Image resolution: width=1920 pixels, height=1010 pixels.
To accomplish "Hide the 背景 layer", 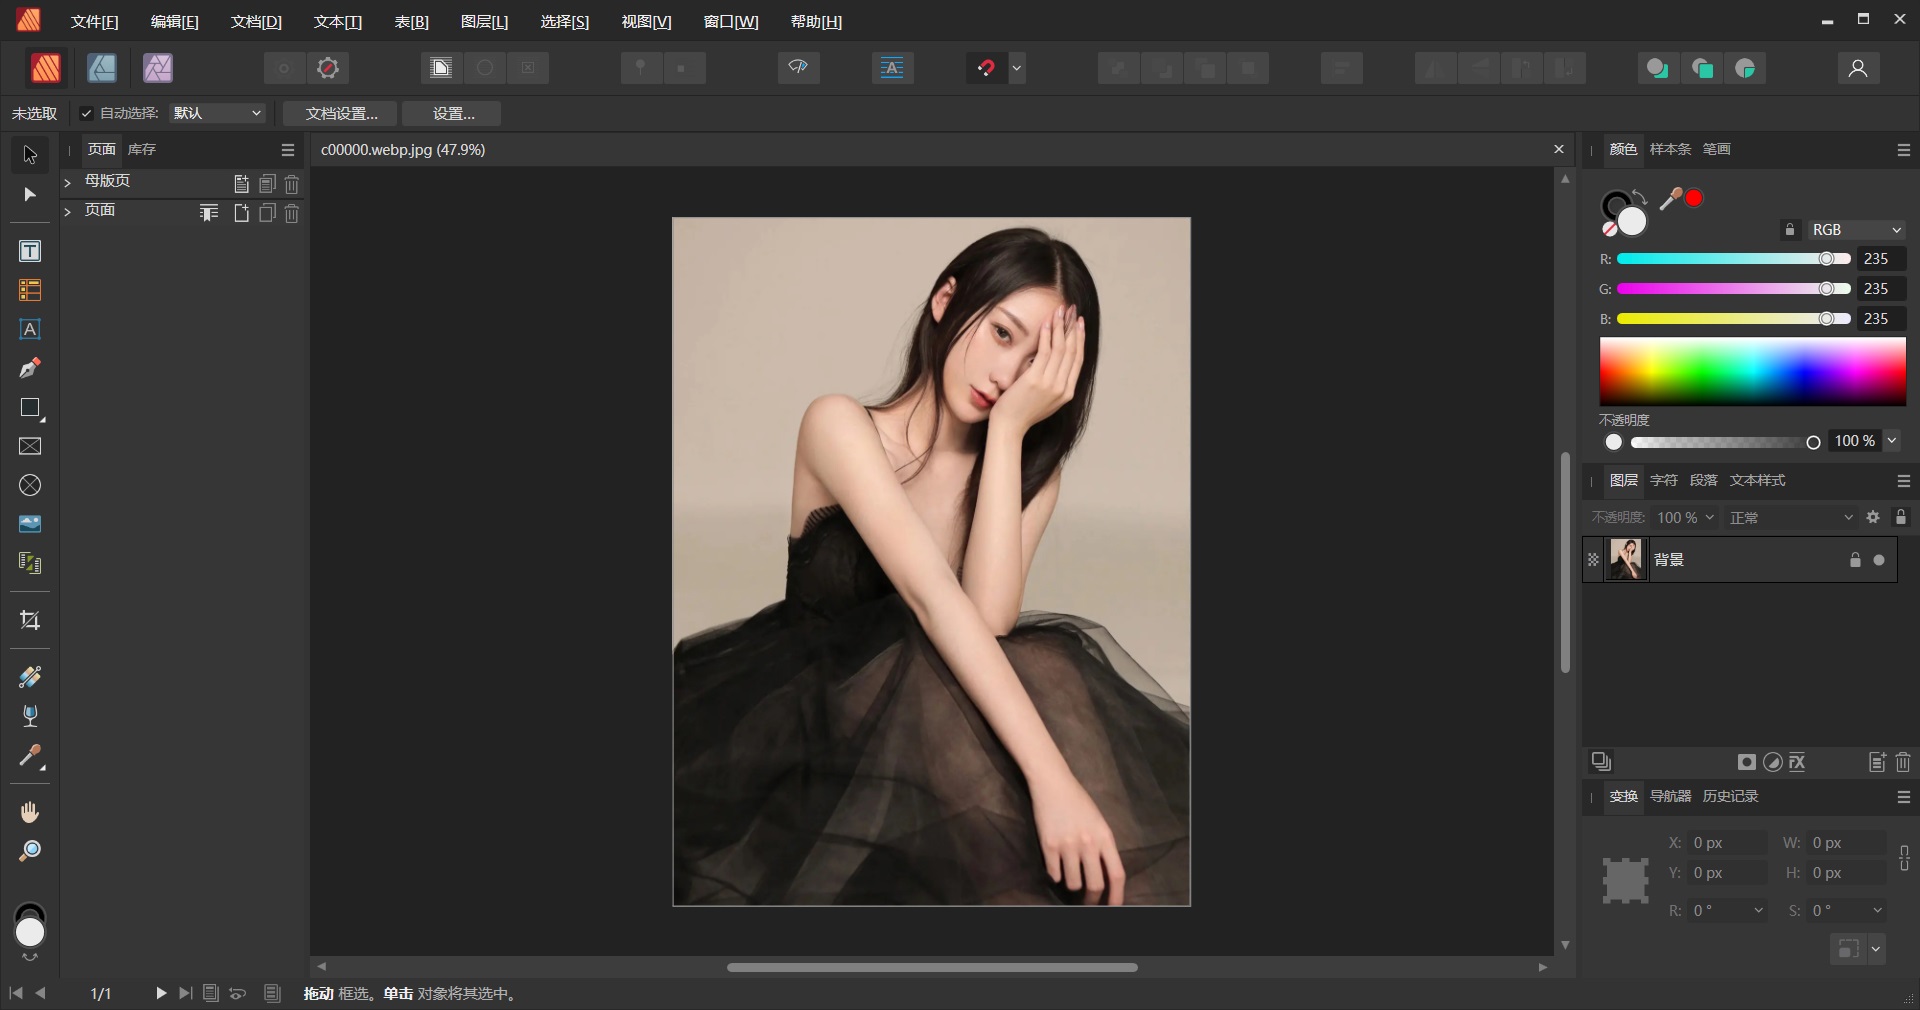I will click(1879, 560).
